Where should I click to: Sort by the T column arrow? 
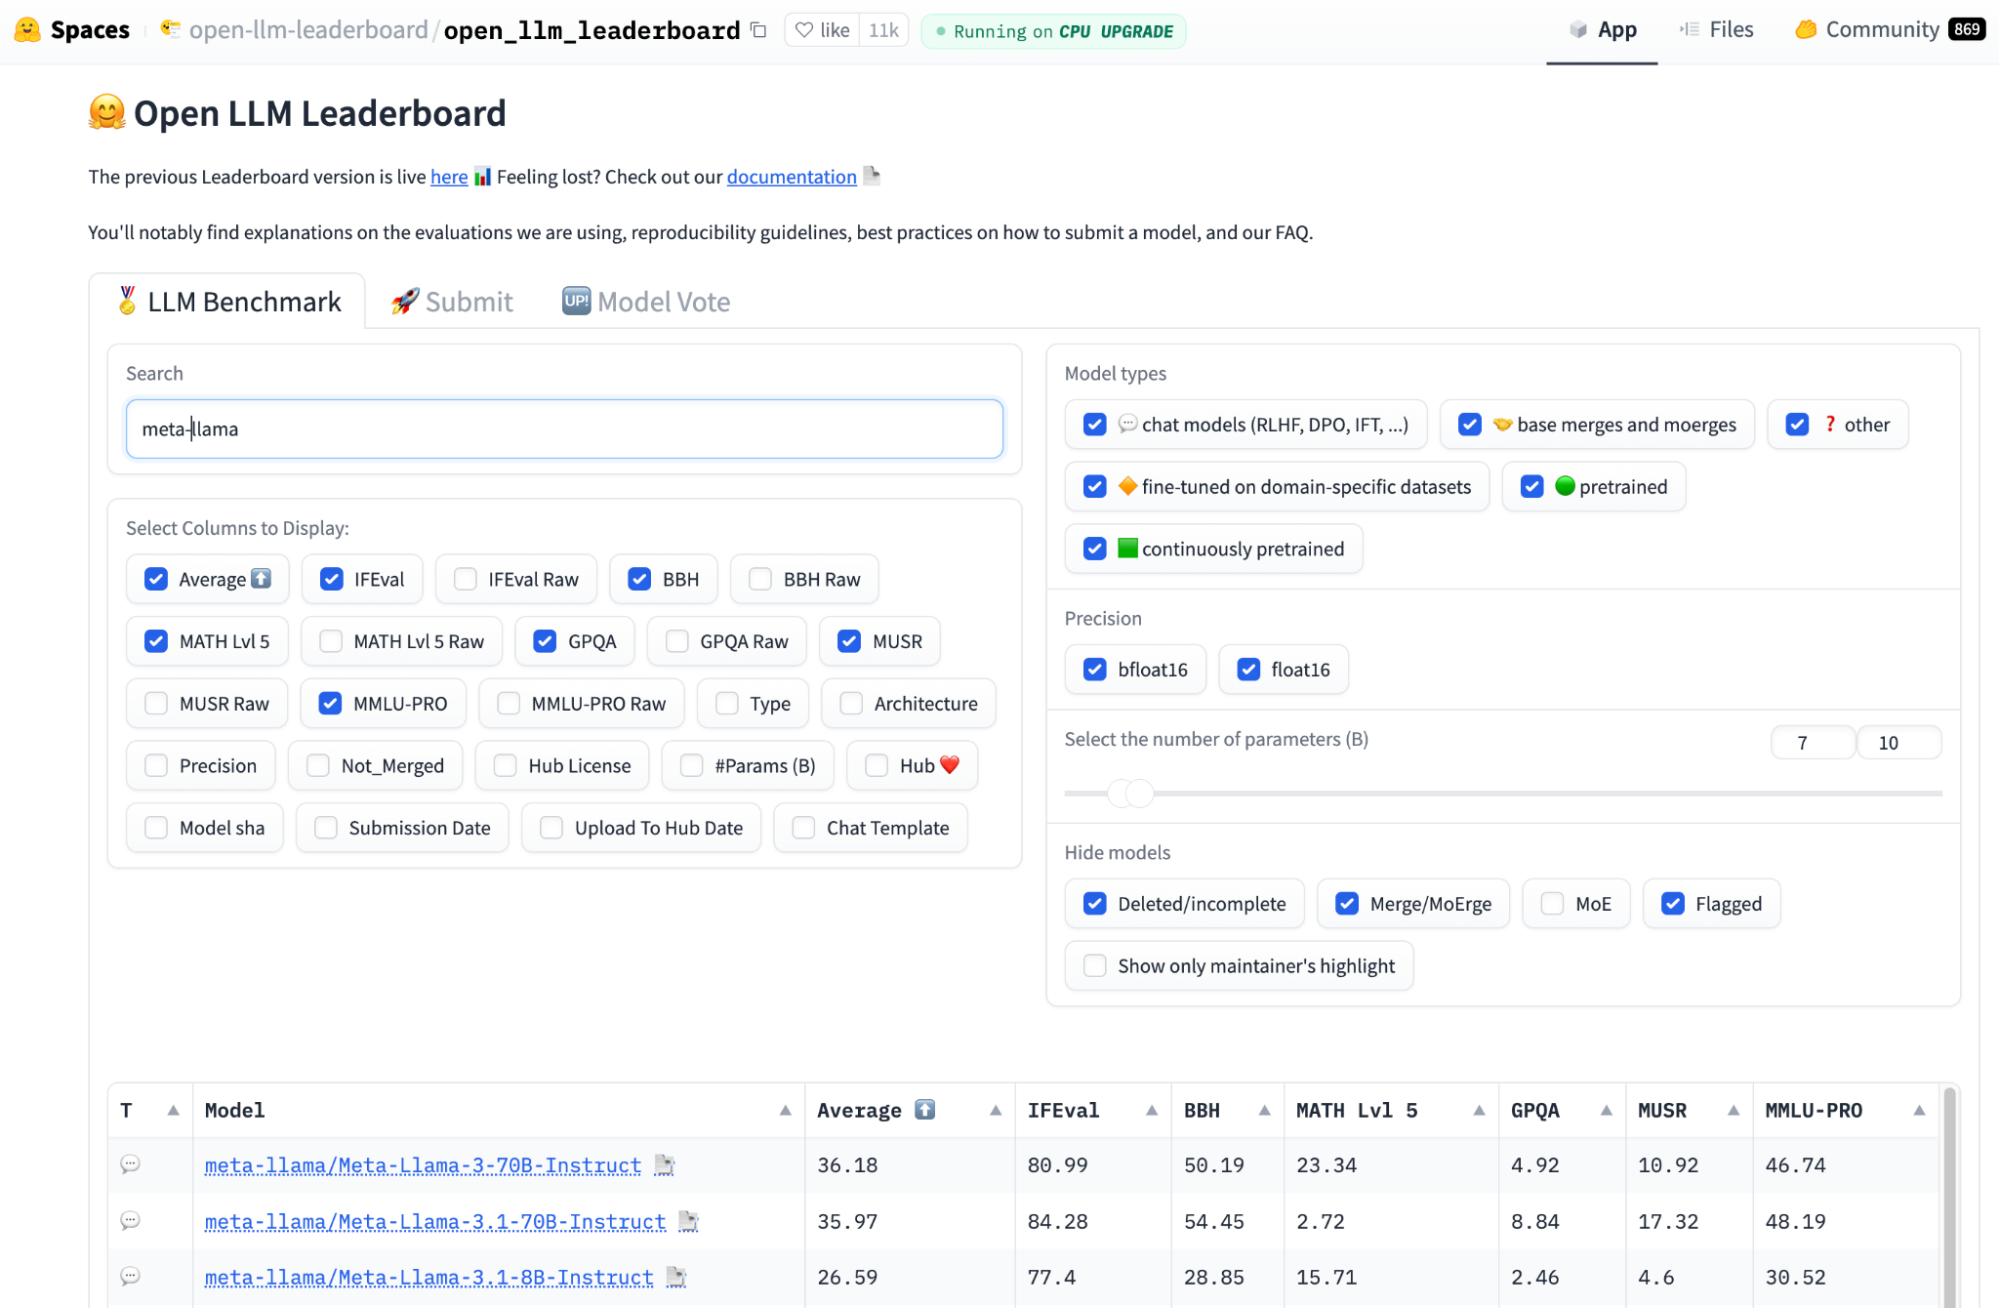[x=173, y=1110]
